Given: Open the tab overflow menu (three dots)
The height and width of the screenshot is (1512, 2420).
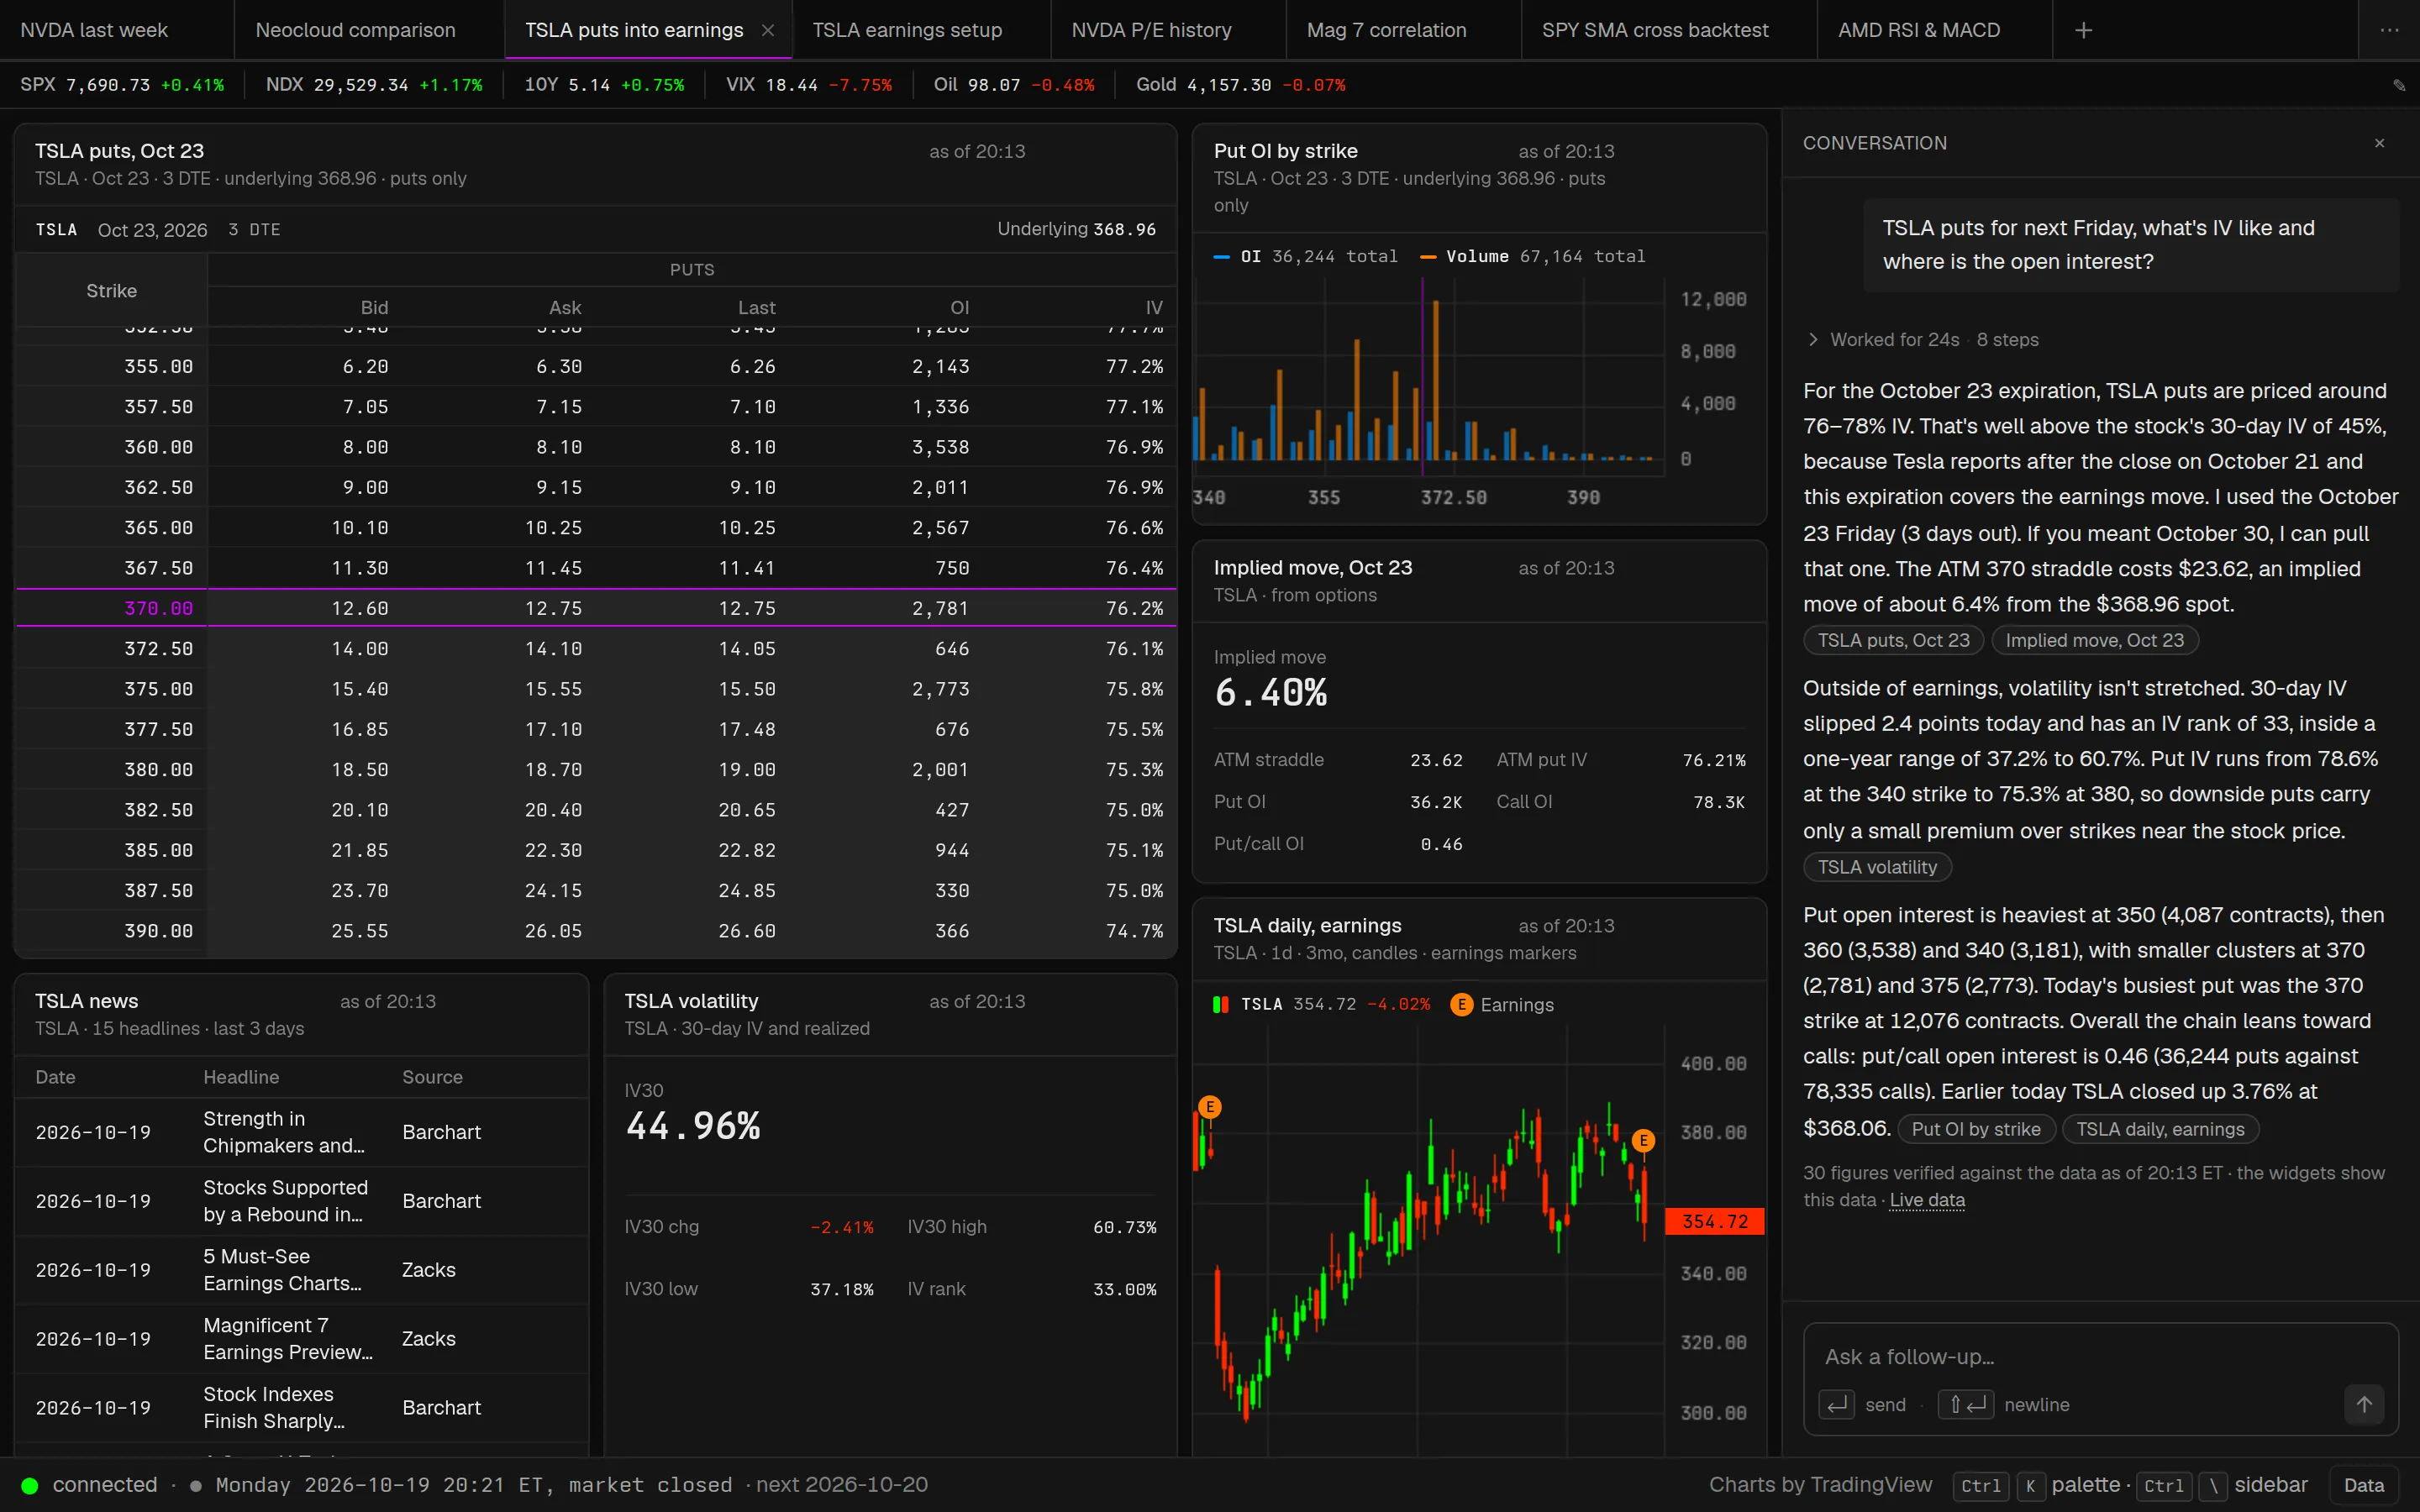Looking at the screenshot, I should [2389, 30].
